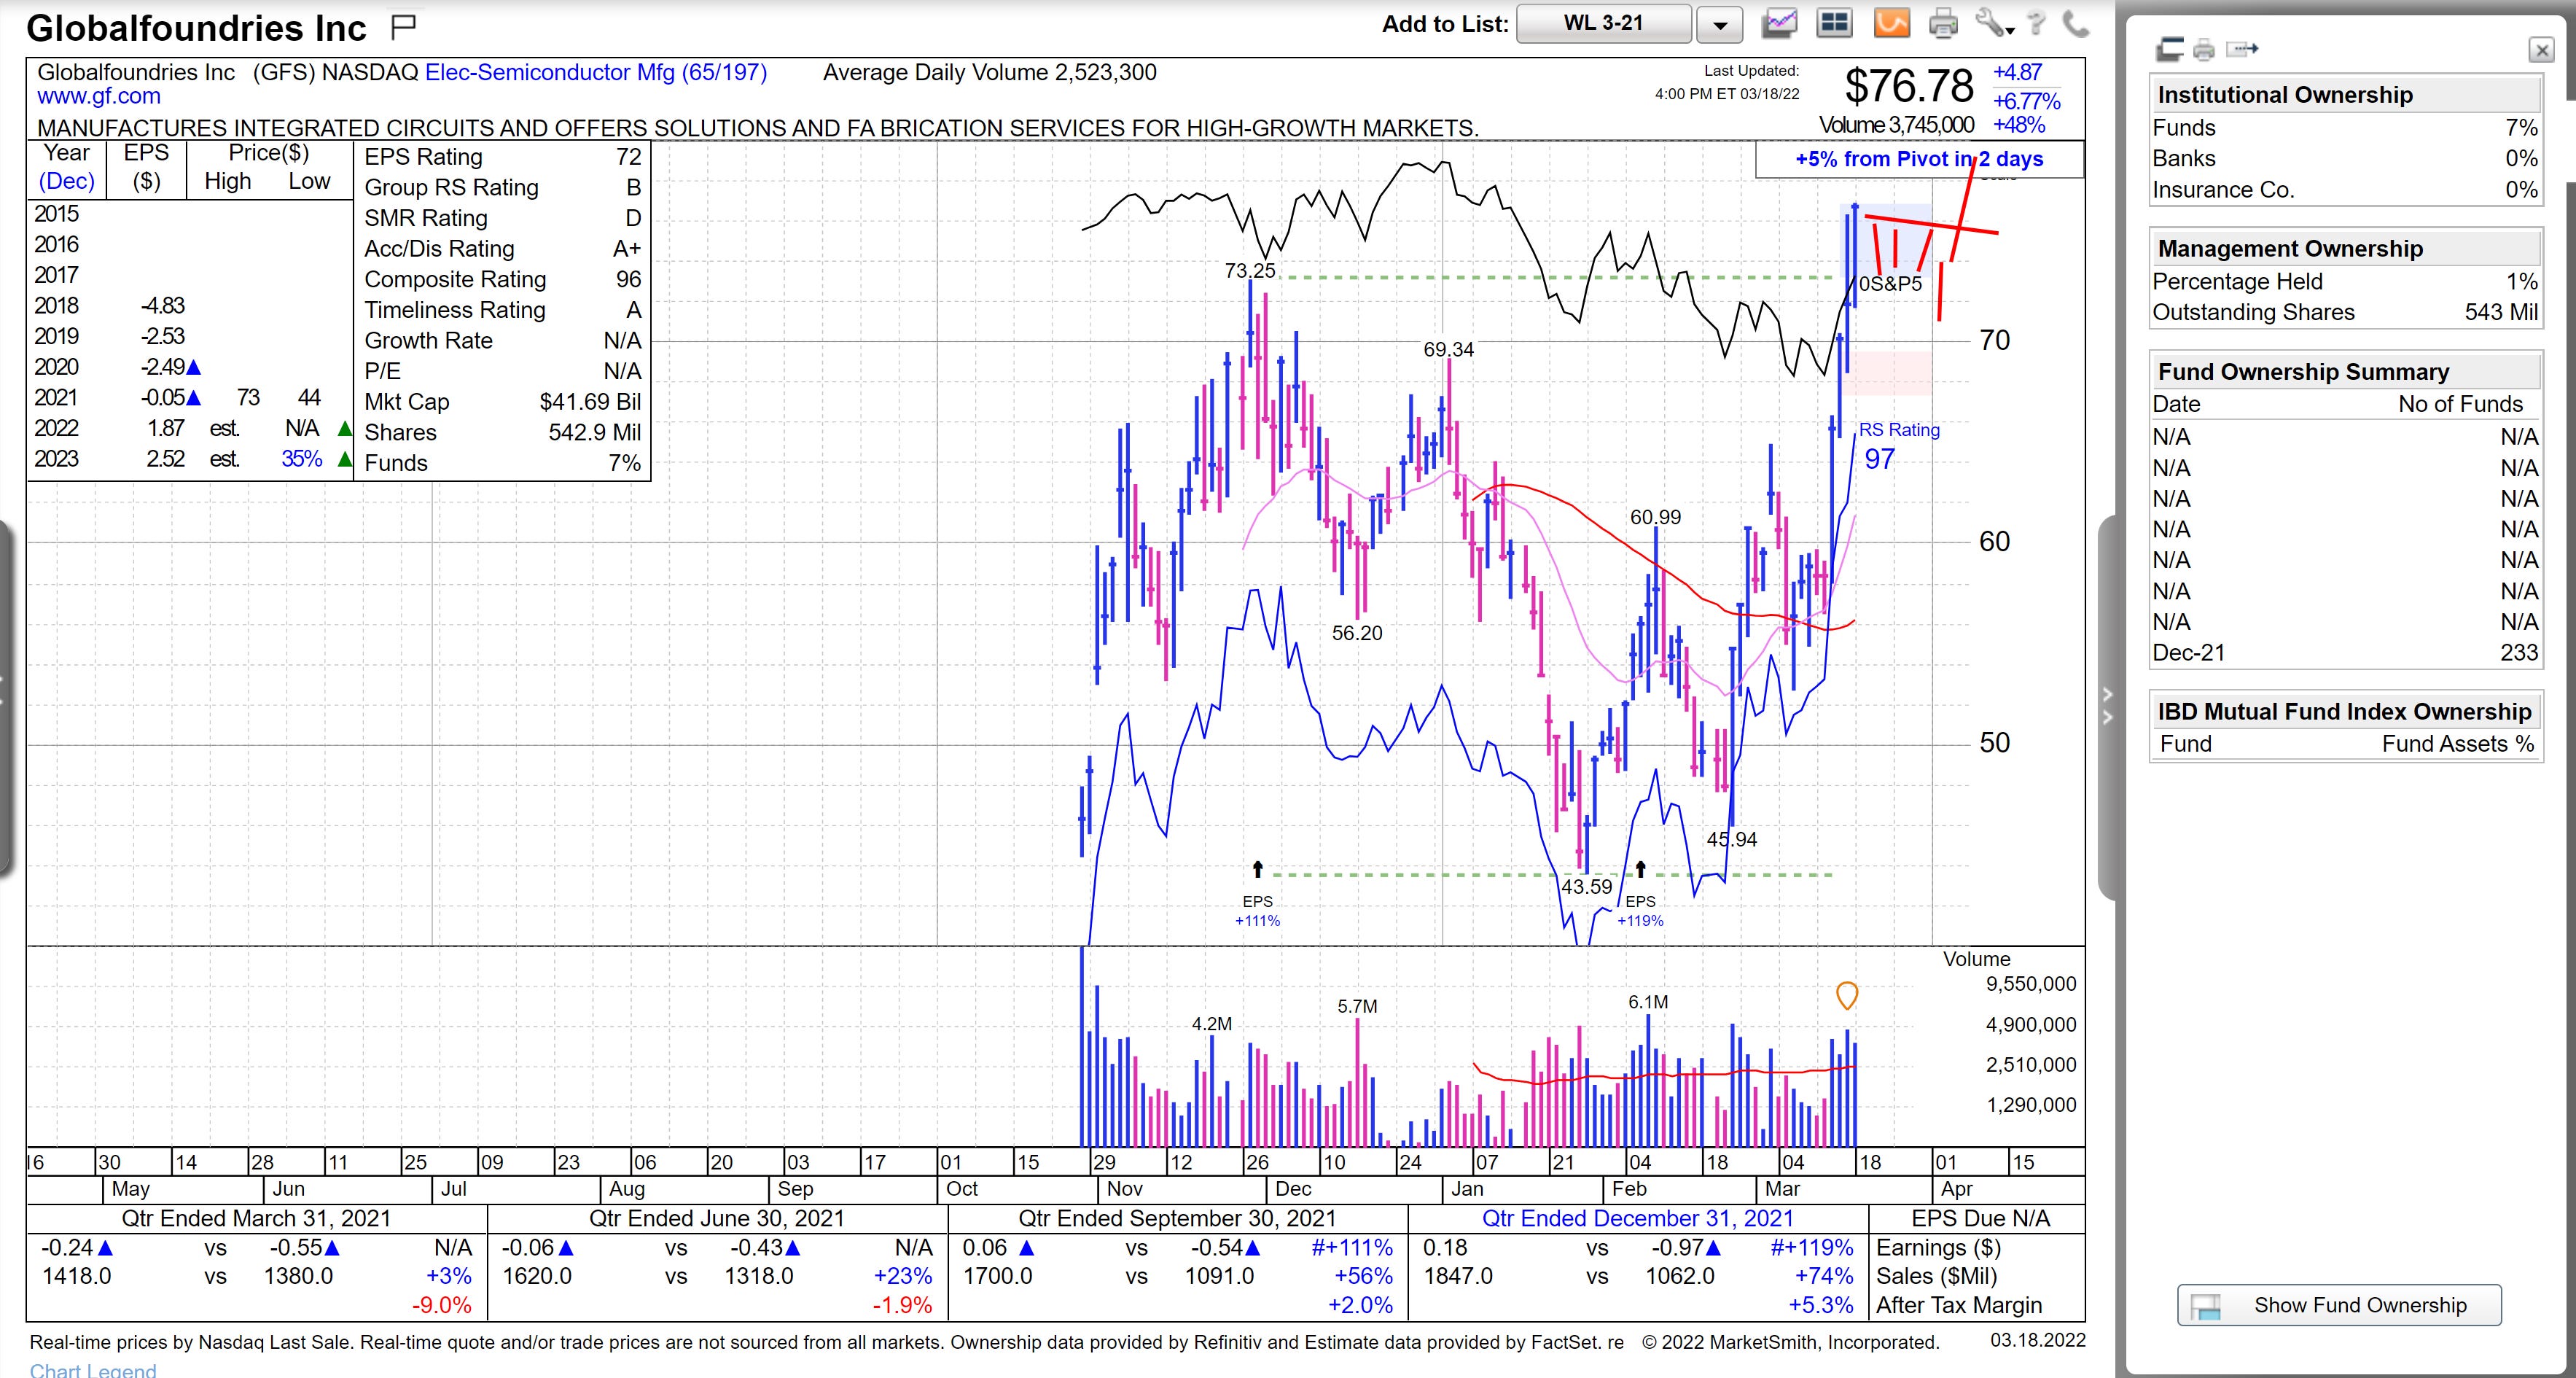Image resolution: width=2576 pixels, height=1378 pixels.
Task: Click the phone contact icon
Action: [x=2075, y=23]
